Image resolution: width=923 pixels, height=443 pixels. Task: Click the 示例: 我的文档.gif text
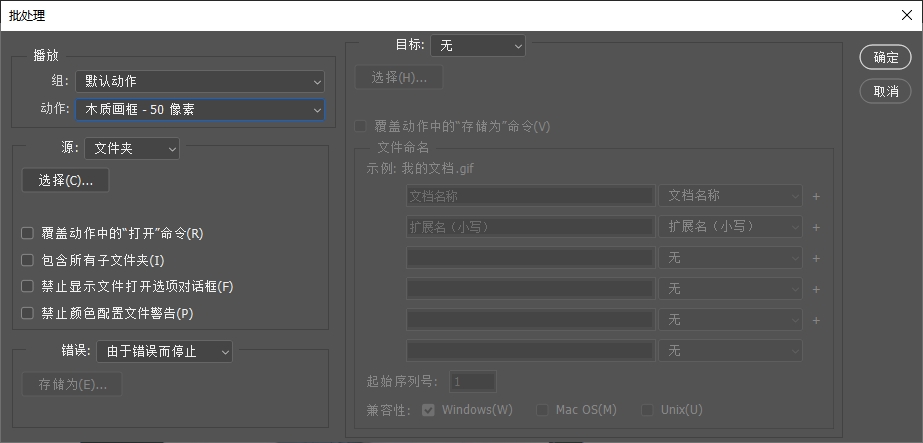(420, 169)
